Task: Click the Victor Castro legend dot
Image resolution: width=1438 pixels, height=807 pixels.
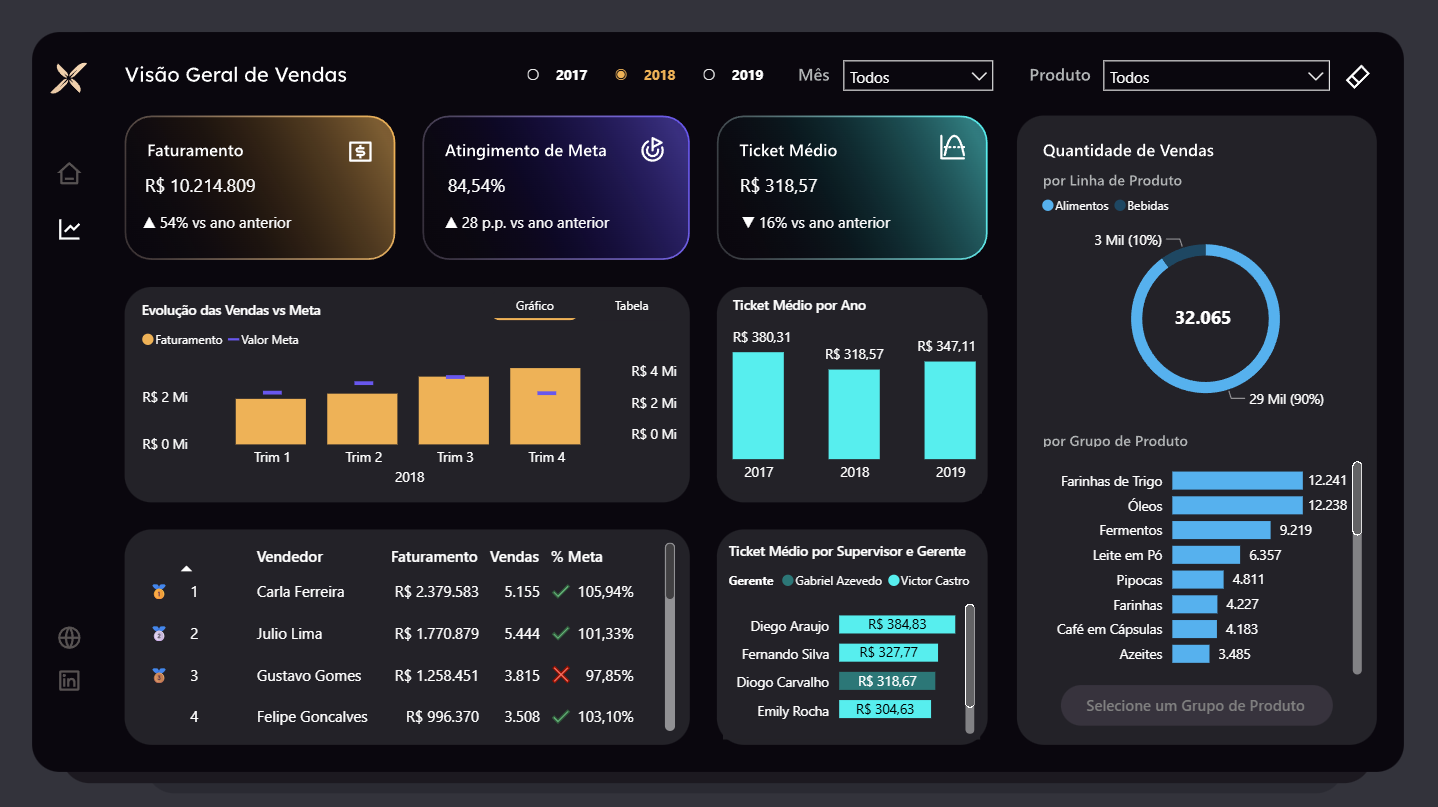Action: click(894, 581)
